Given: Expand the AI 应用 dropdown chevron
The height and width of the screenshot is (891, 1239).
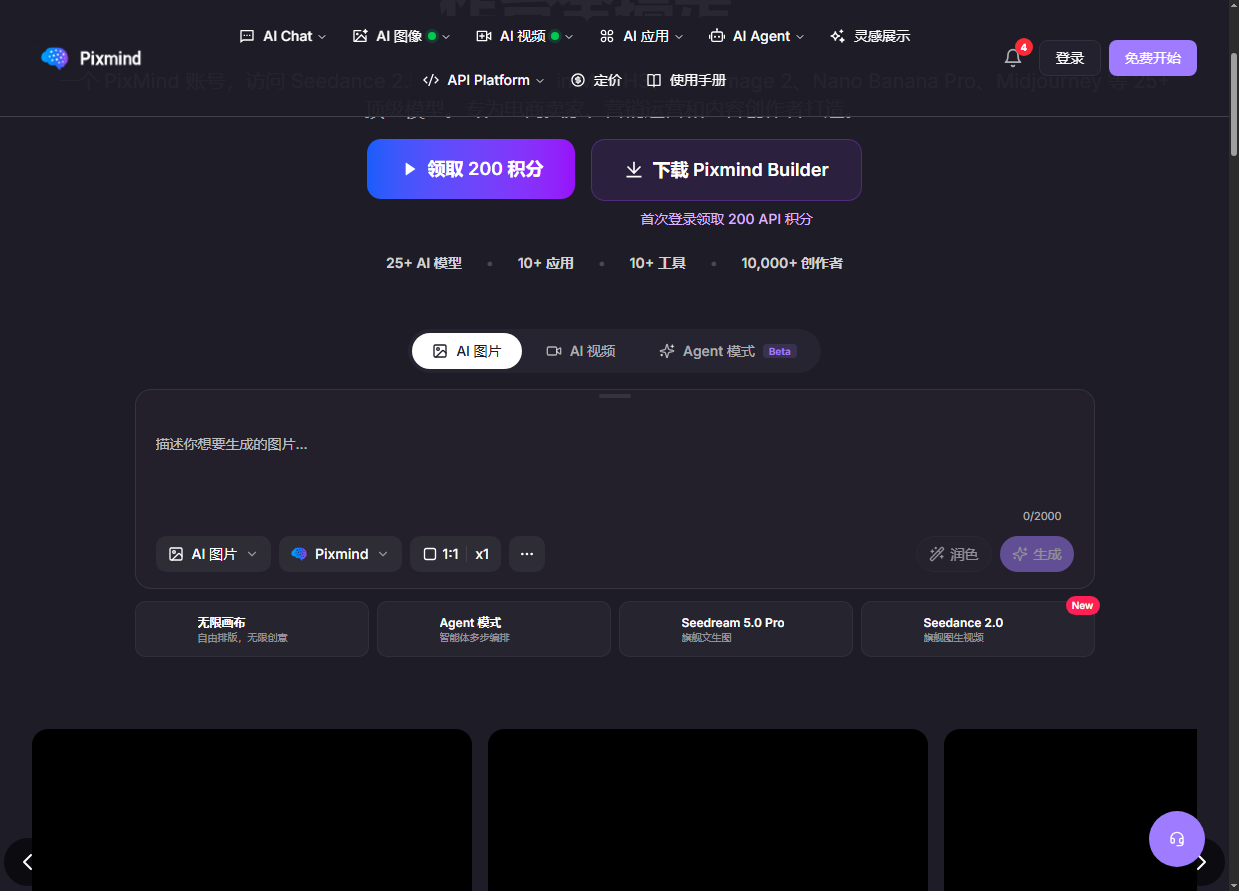Looking at the screenshot, I should point(679,36).
